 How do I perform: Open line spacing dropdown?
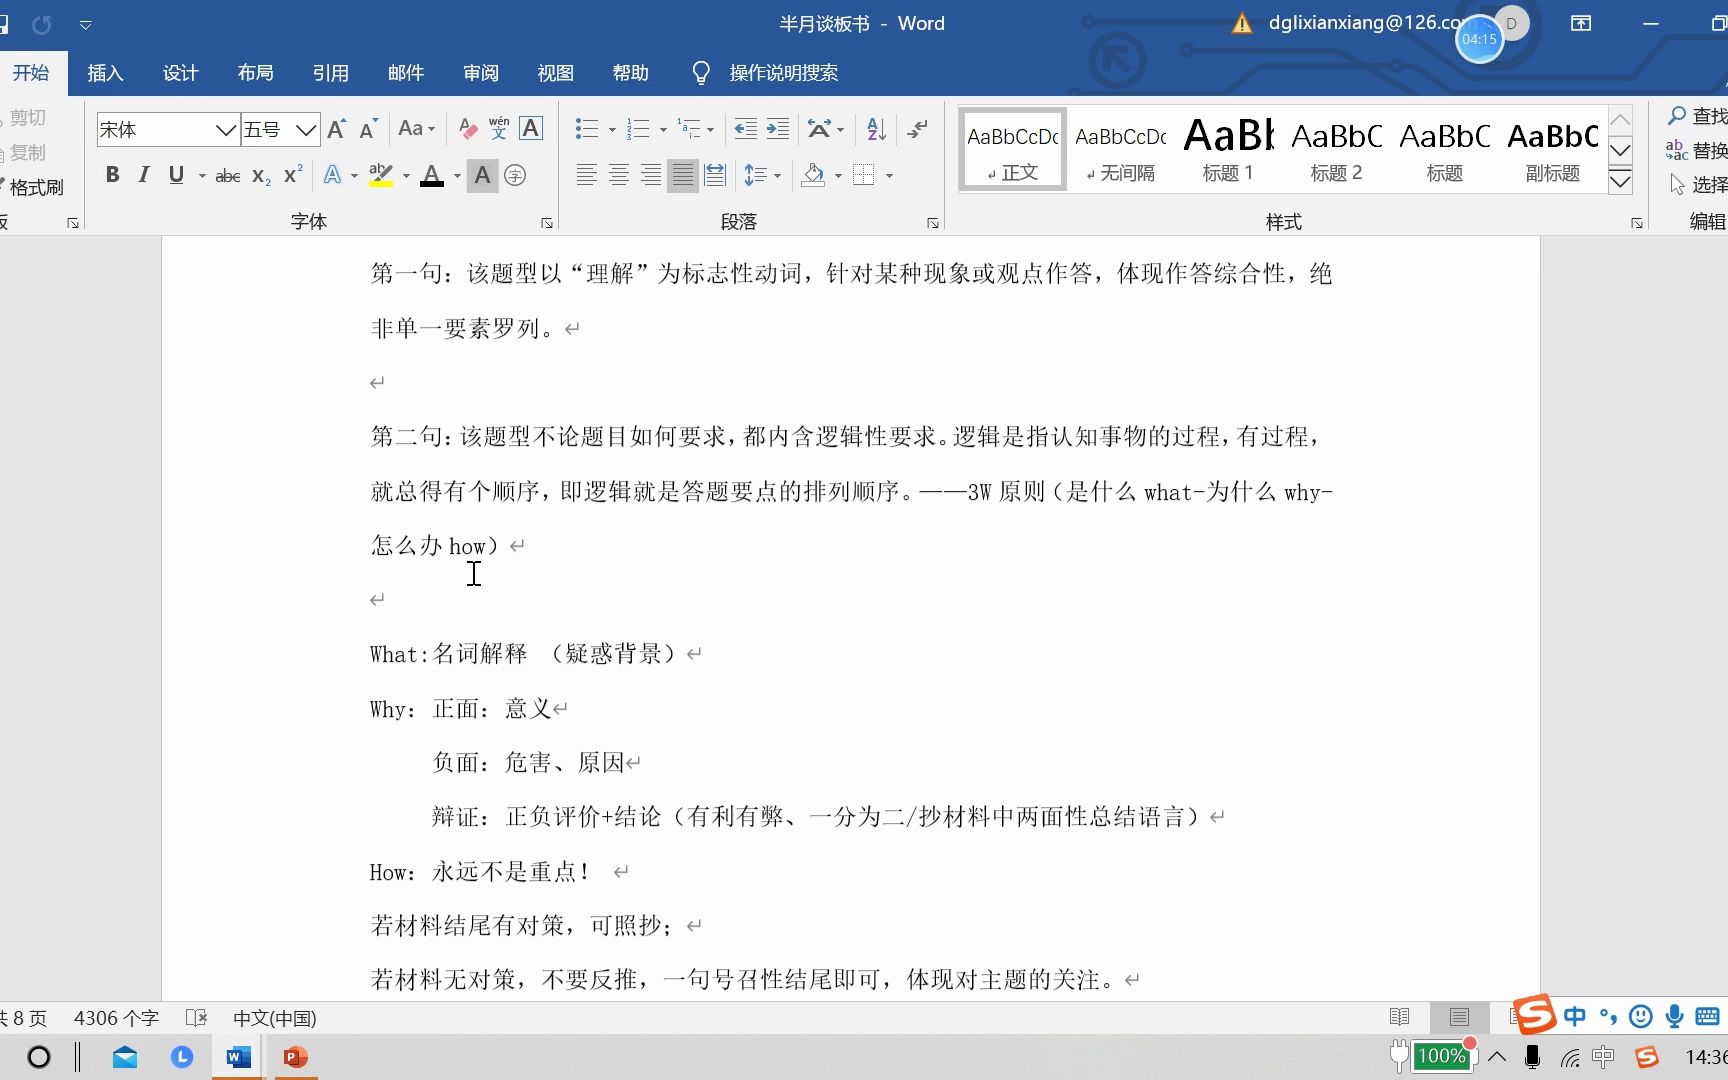point(762,176)
